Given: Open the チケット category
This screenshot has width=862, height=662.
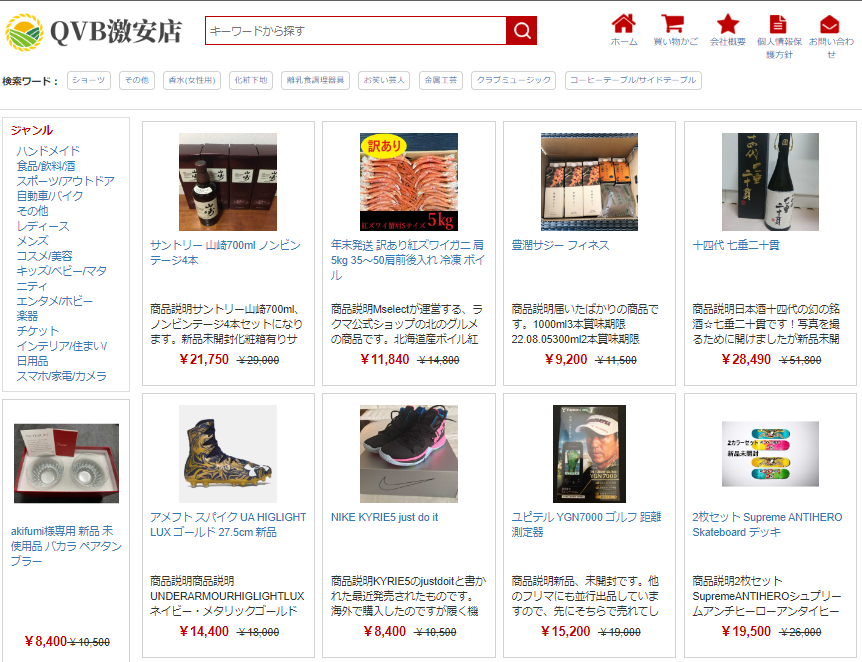Looking at the screenshot, I should (37, 331).
